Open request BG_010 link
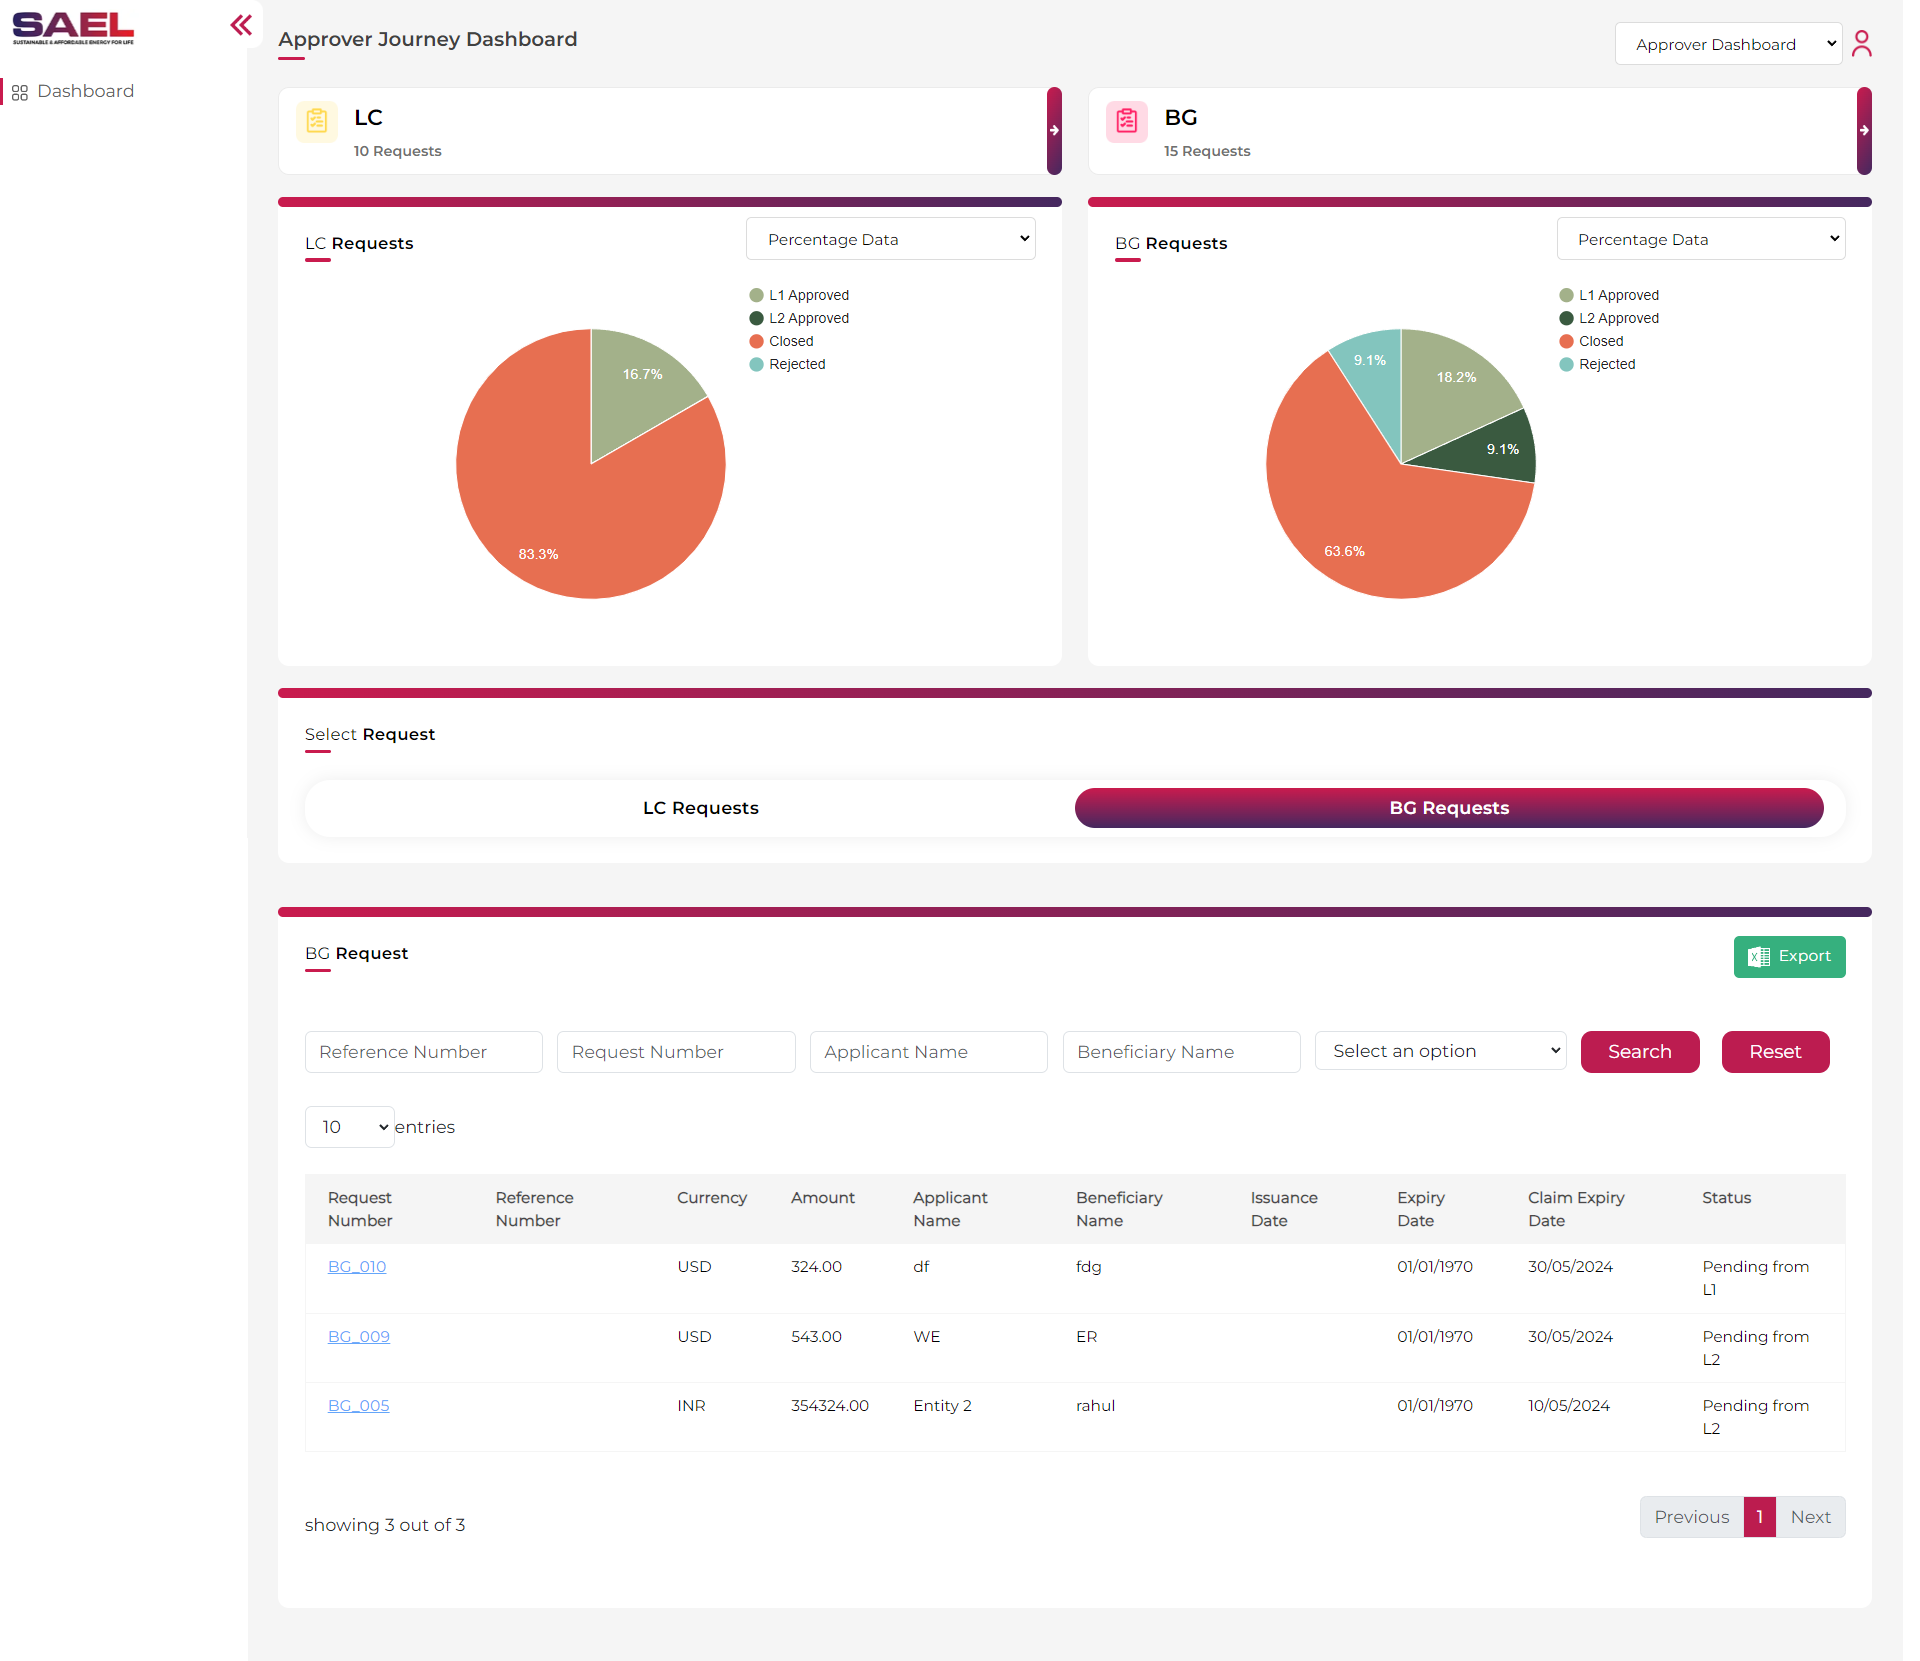This screenshot has width=1920, height=1661. pyautogui.click(x=357, y=1267)
